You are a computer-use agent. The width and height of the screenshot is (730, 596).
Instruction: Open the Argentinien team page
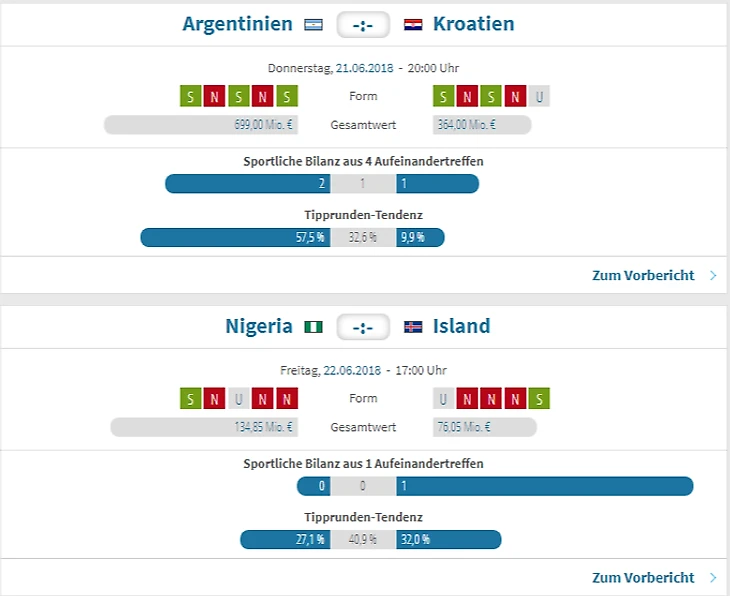pos(237,24)
